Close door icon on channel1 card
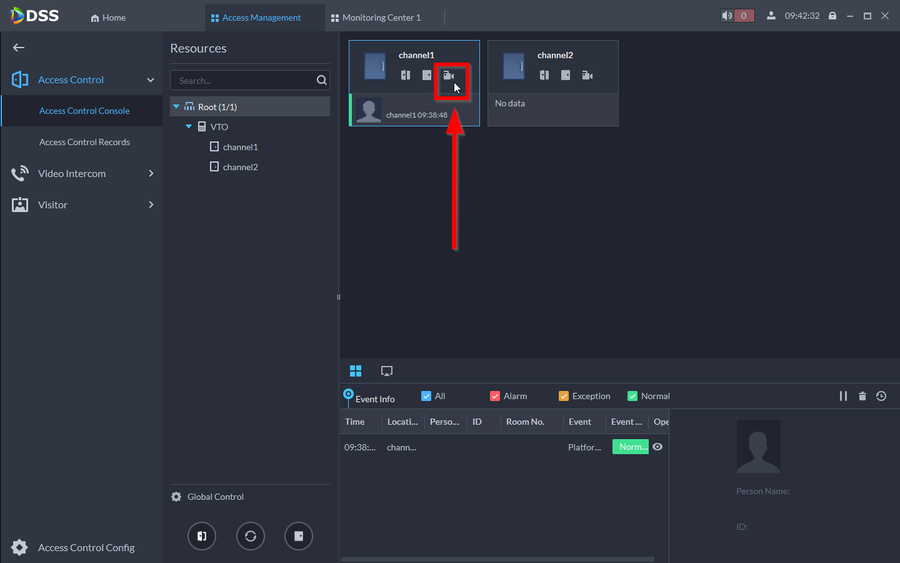The width and height of the screenshot is (900, 563). tap(426, 75)
